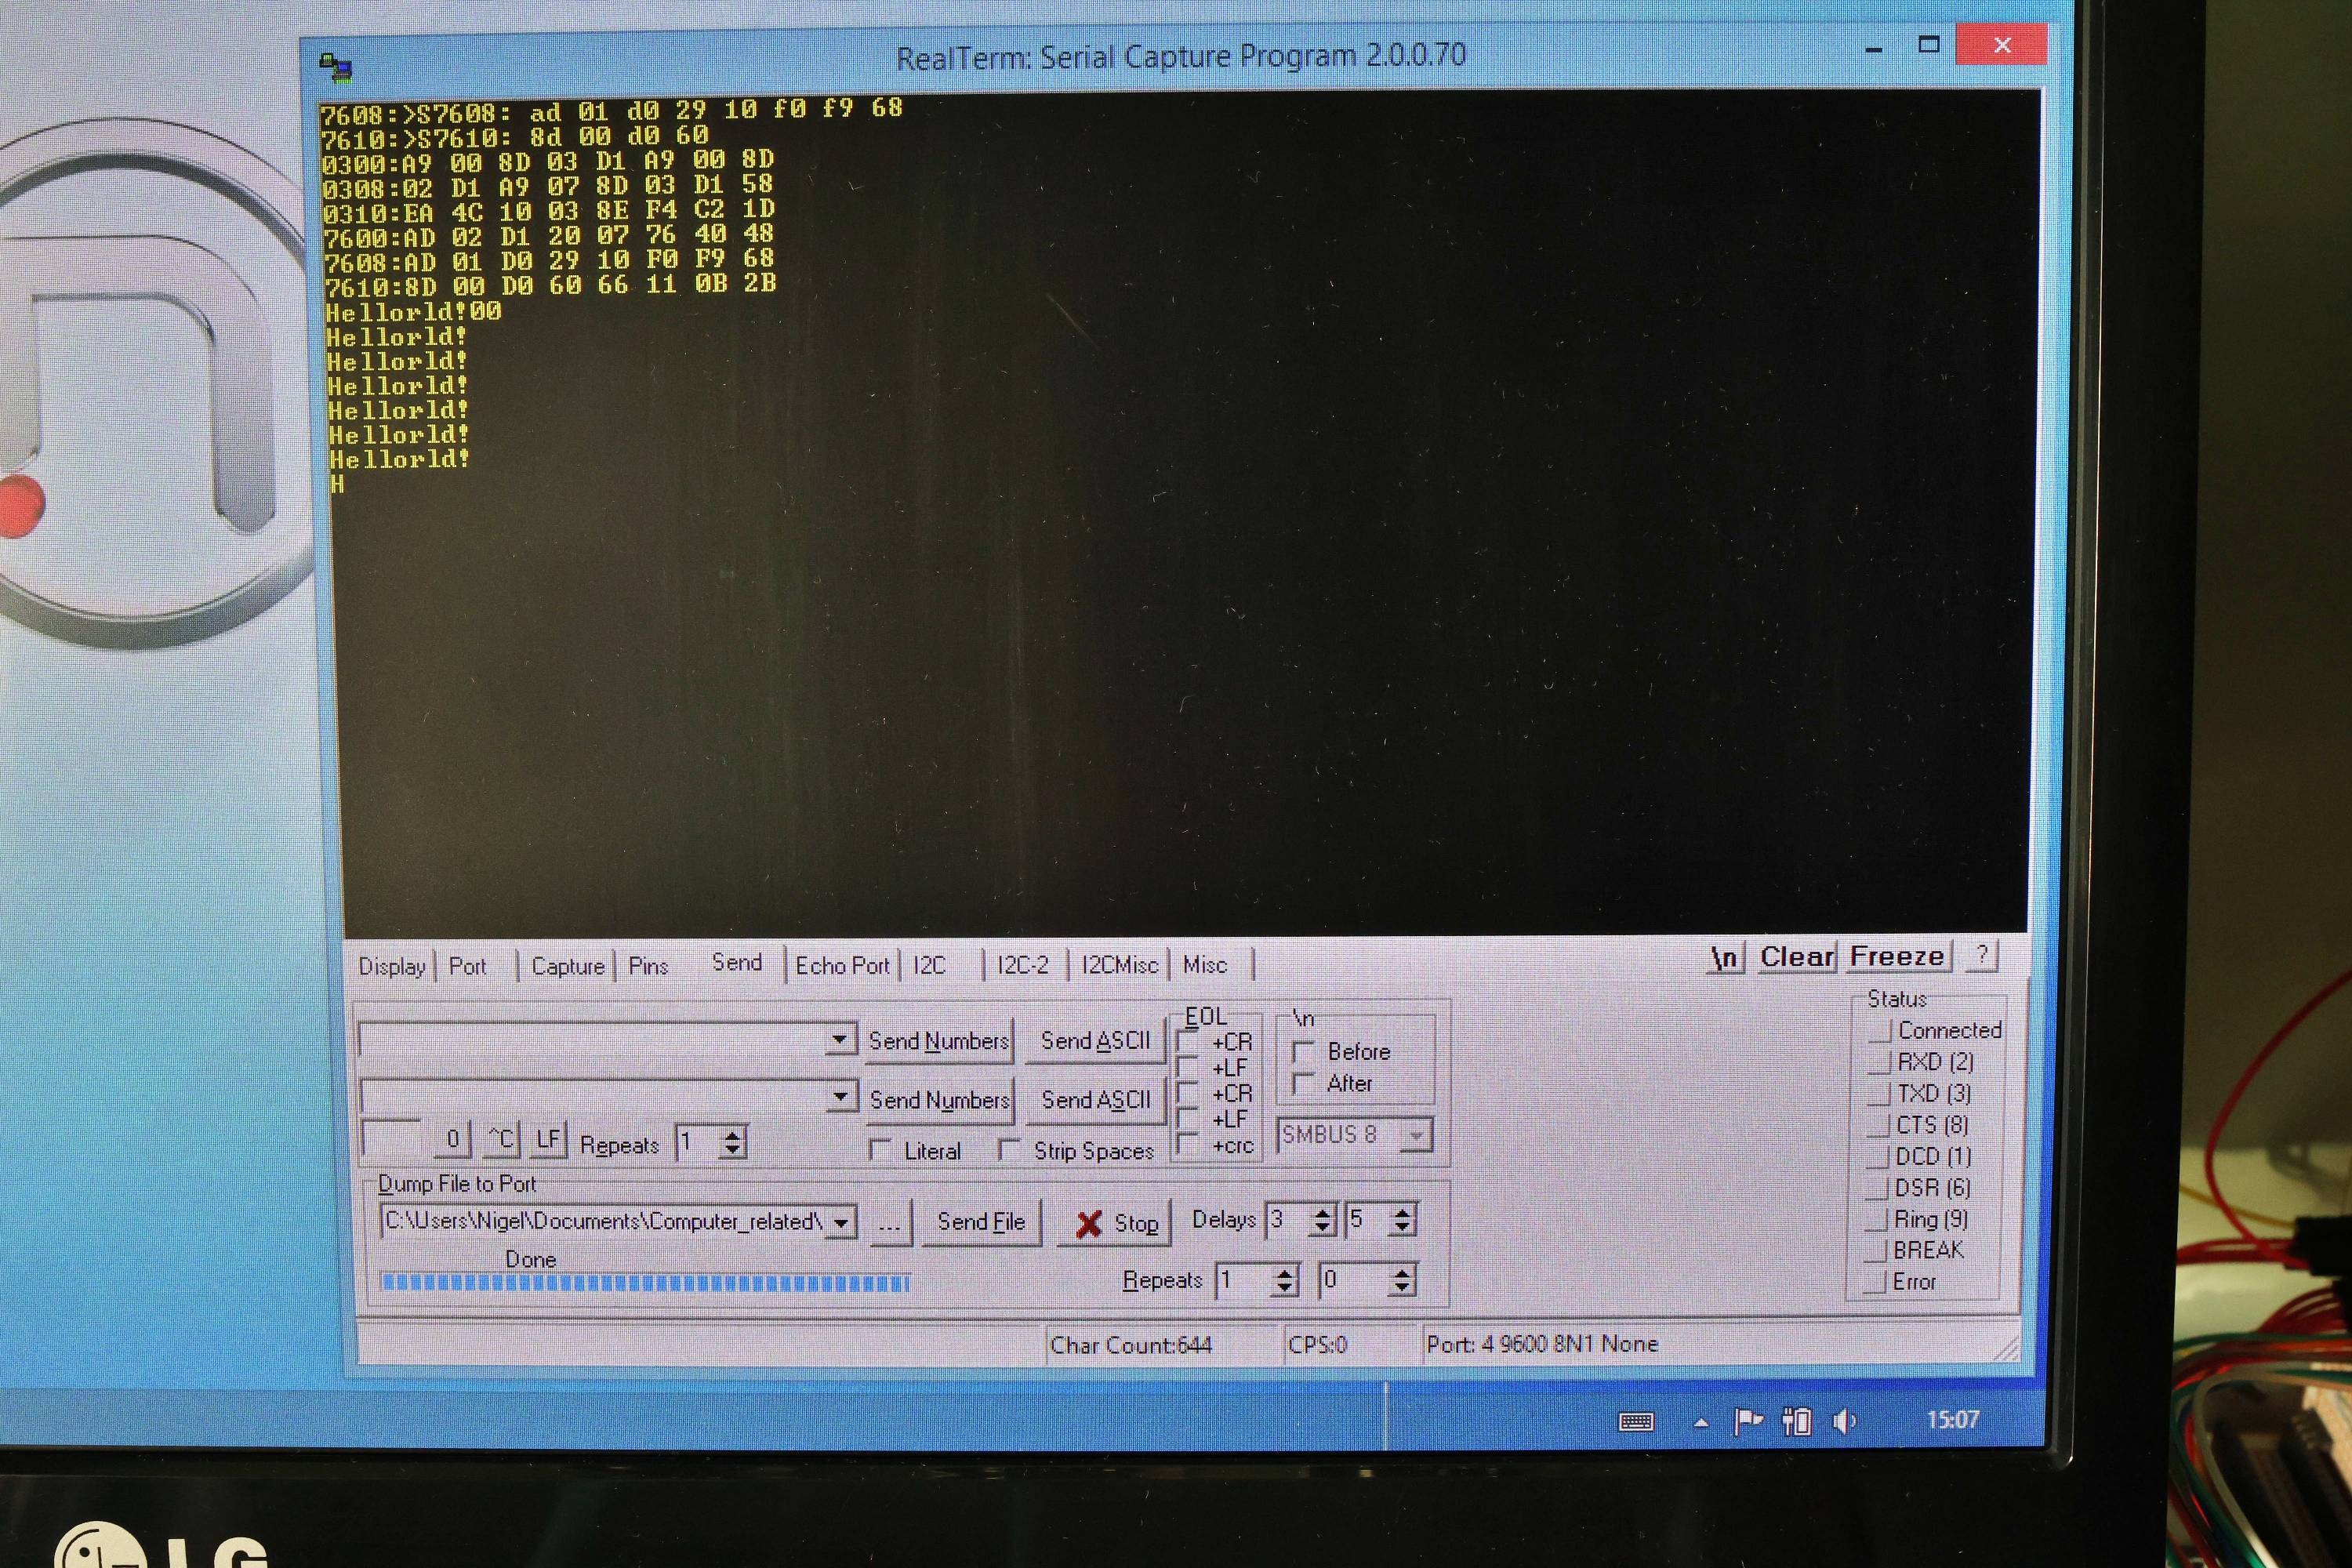Expand the first send text dropdown
This screenshot has width=2352, height=1568.
tap(841, 1041)
